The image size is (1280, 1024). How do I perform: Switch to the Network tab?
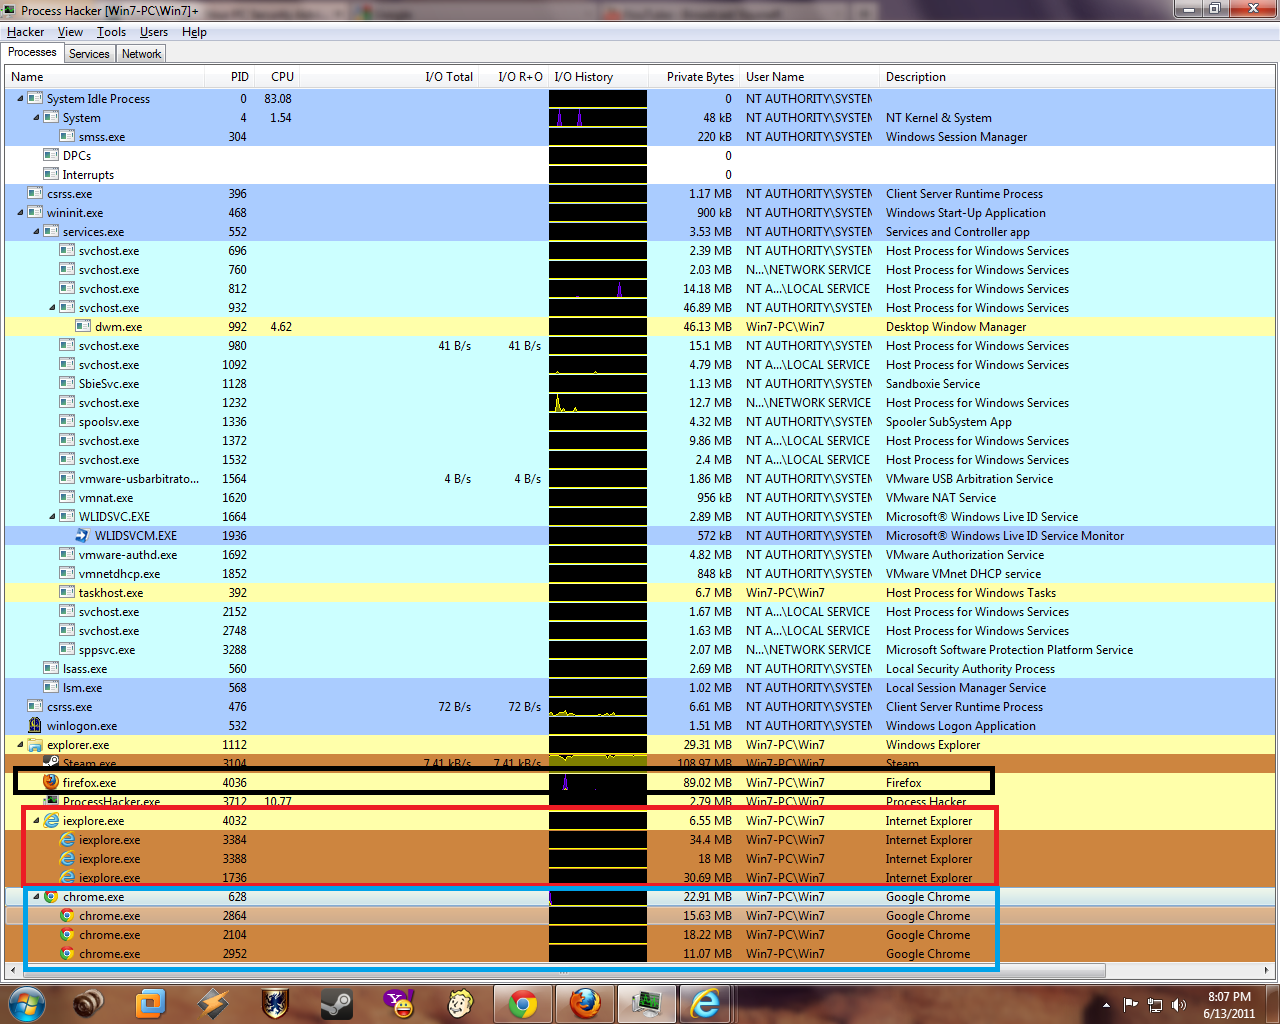pos(141,54)
